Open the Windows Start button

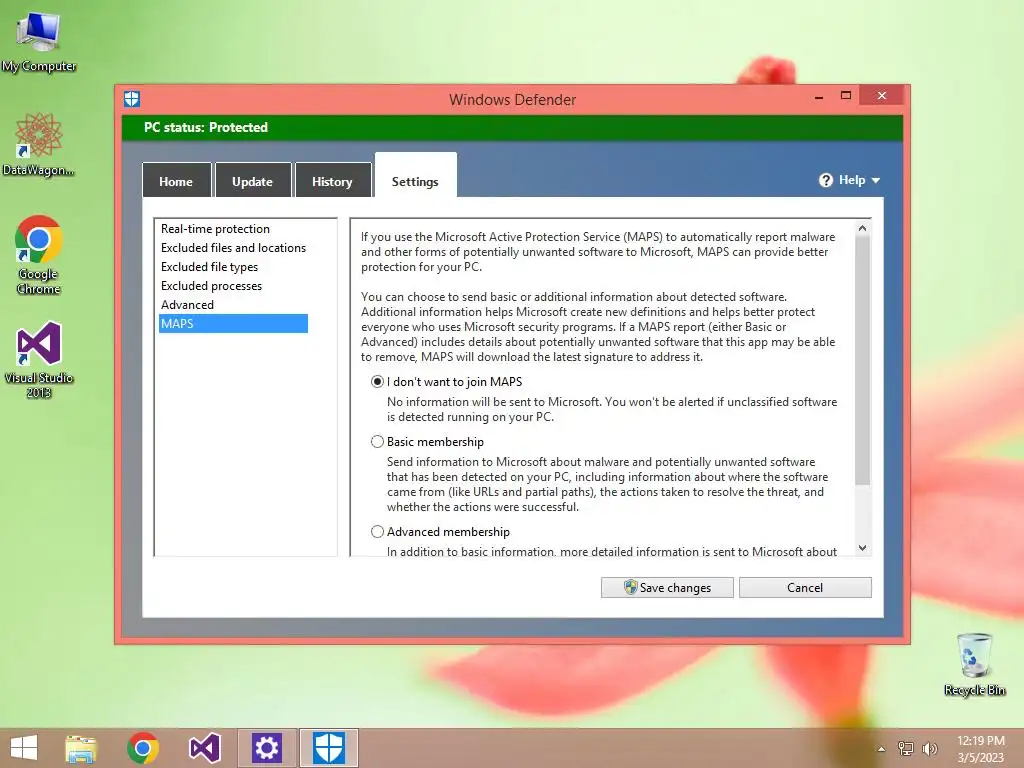click(x=24, y=748)
